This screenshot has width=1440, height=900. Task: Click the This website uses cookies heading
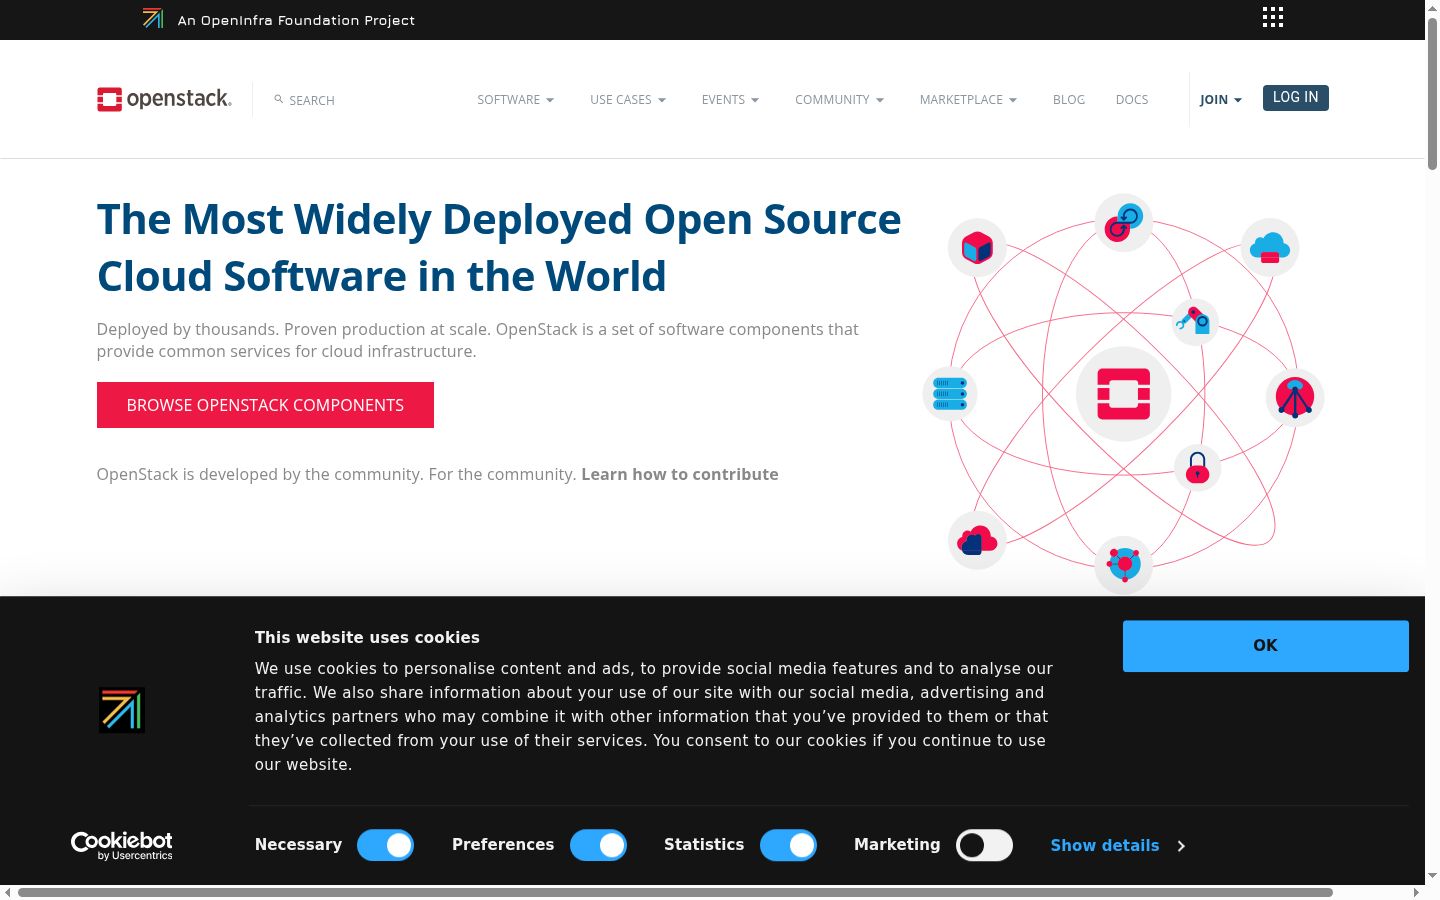click(x=367, y=638)
